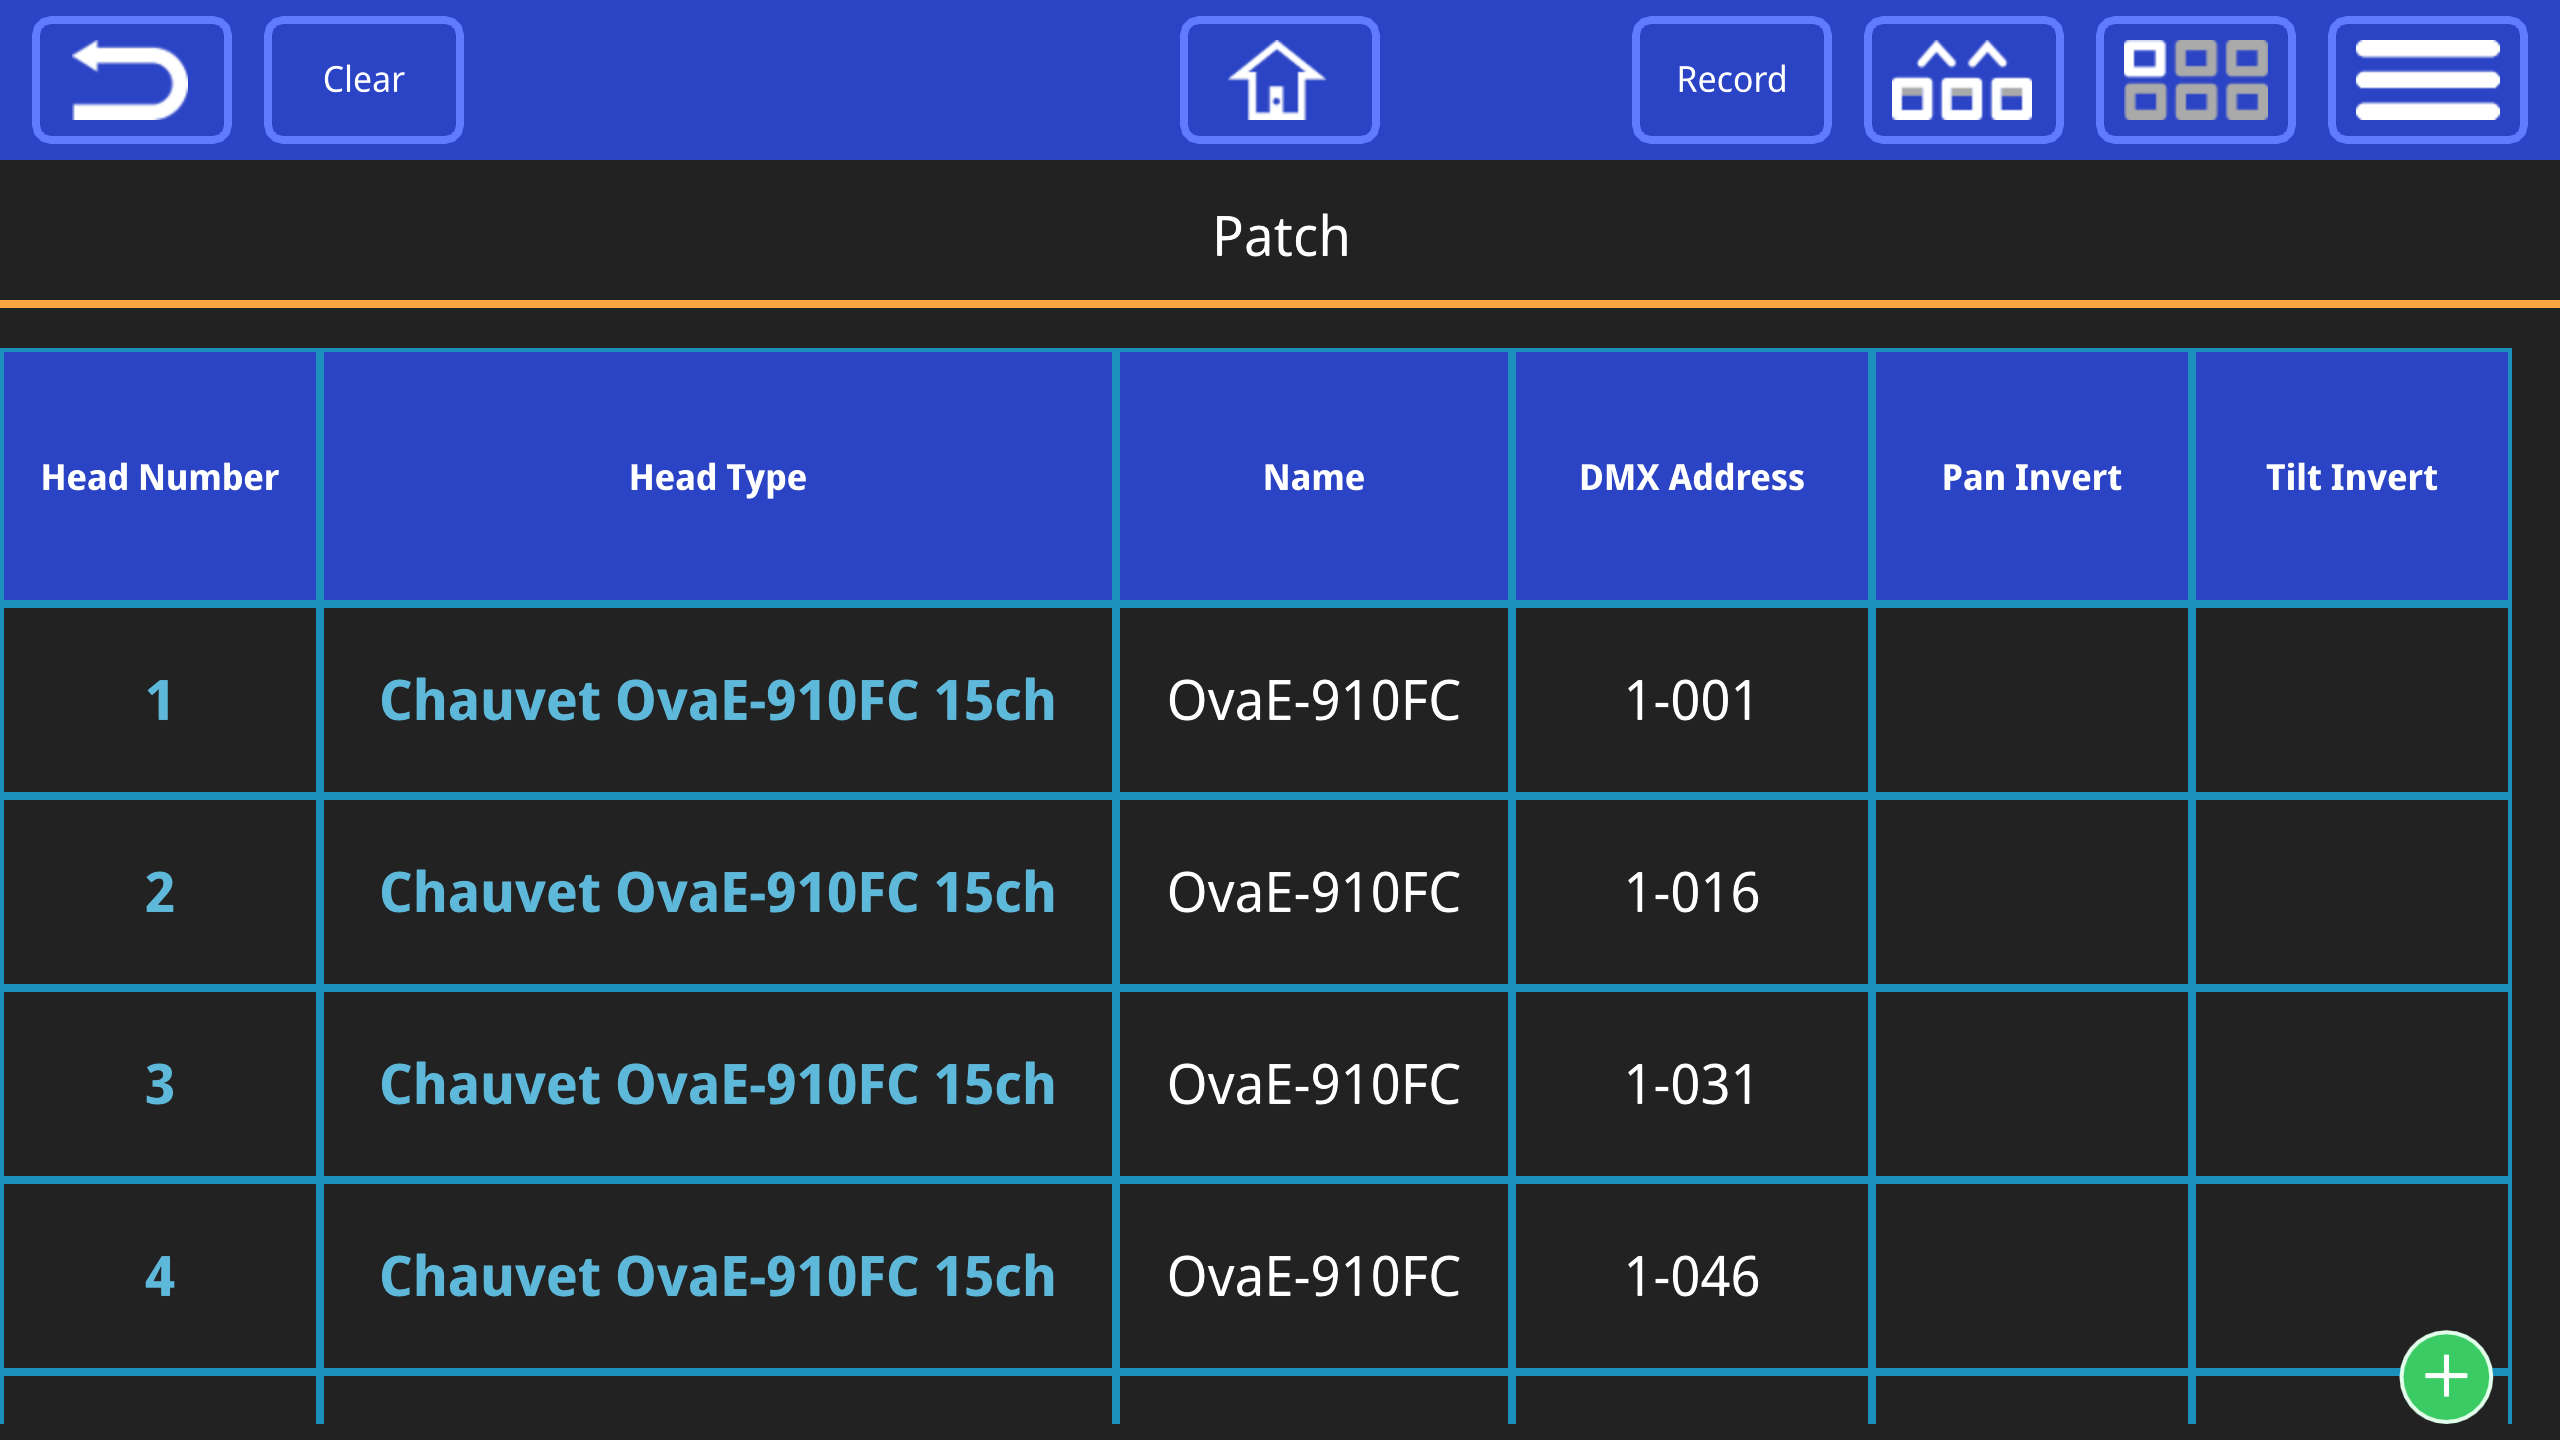This screenshot has height=1440, width=2560.
Task: Open head type for head 4
Action: click(x=718, y=1276)
